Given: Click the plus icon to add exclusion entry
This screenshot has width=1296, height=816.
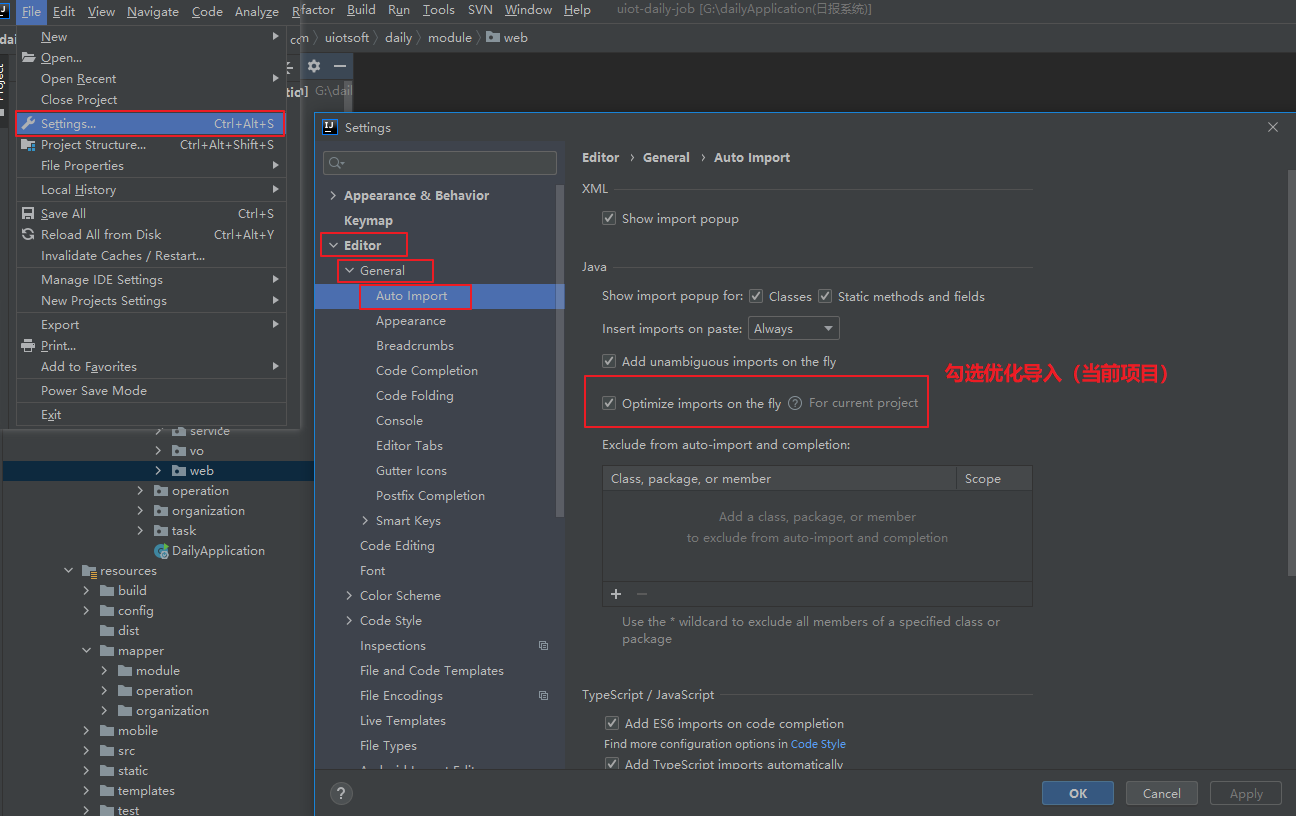Looking at the screenshot, I should pyautogui.click(x=615, y=594).
